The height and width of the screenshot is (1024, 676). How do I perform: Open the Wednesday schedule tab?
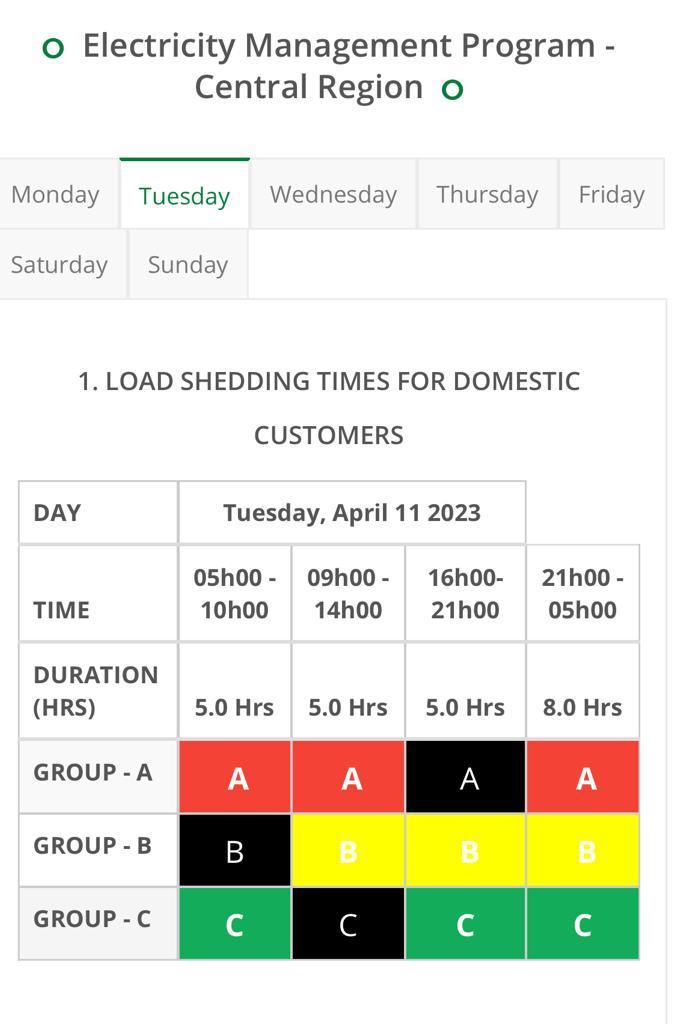(x=333, y=194)
